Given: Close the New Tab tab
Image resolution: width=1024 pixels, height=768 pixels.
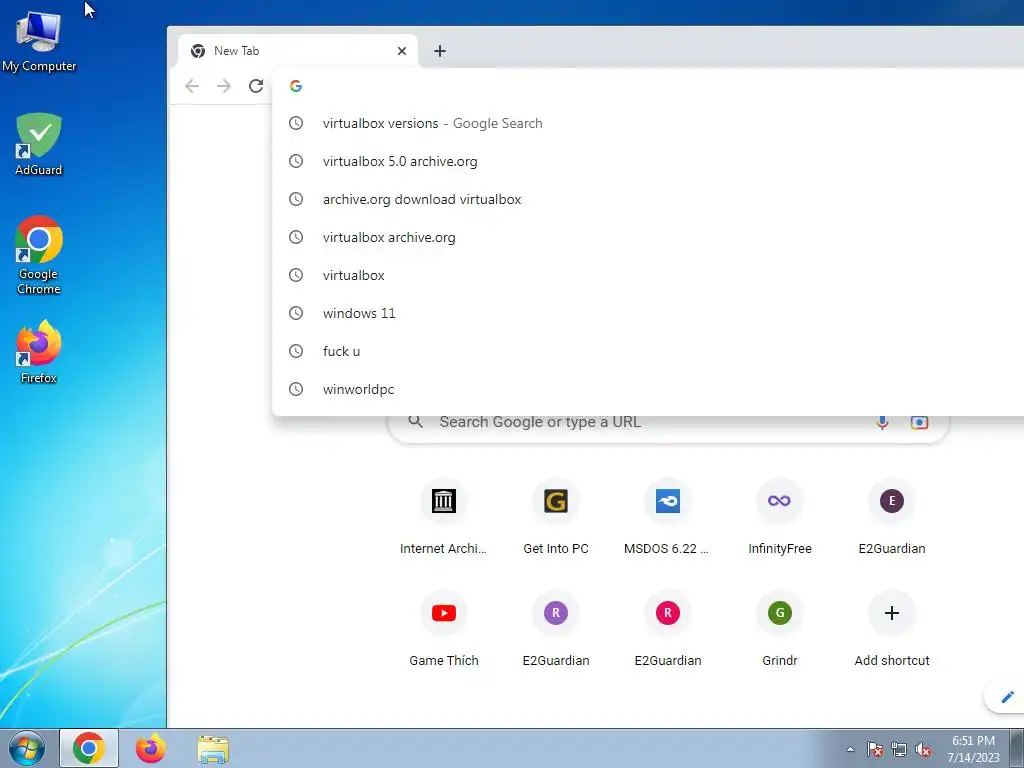Looking at the screenshot, I should pyautogui.click(x=402, y=51).
